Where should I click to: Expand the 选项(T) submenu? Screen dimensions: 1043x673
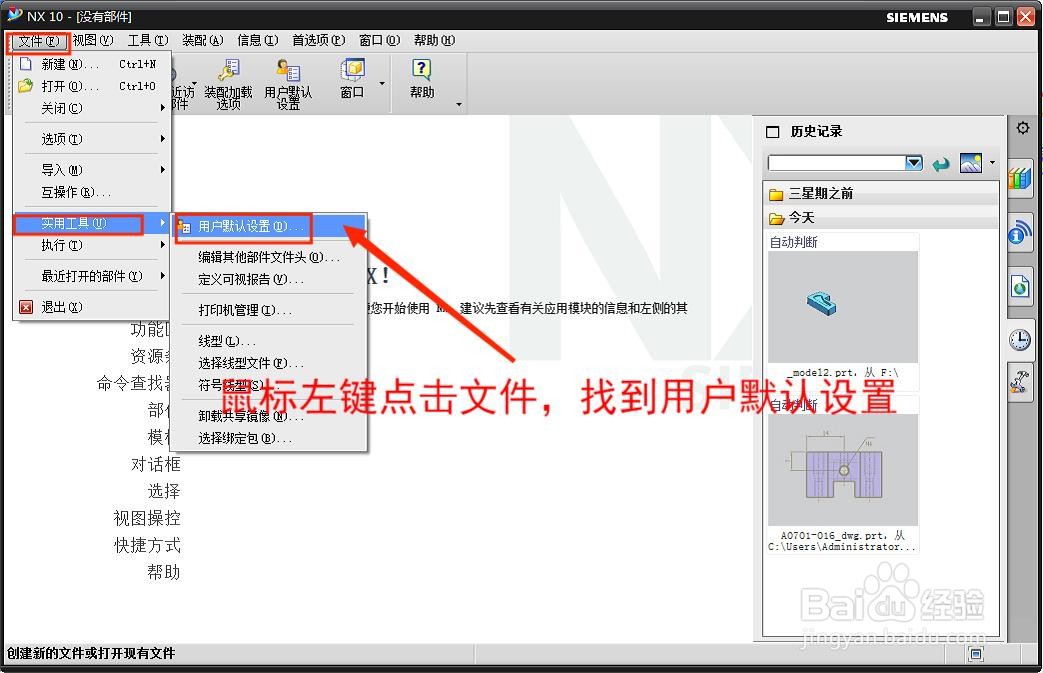pos(92,139)
